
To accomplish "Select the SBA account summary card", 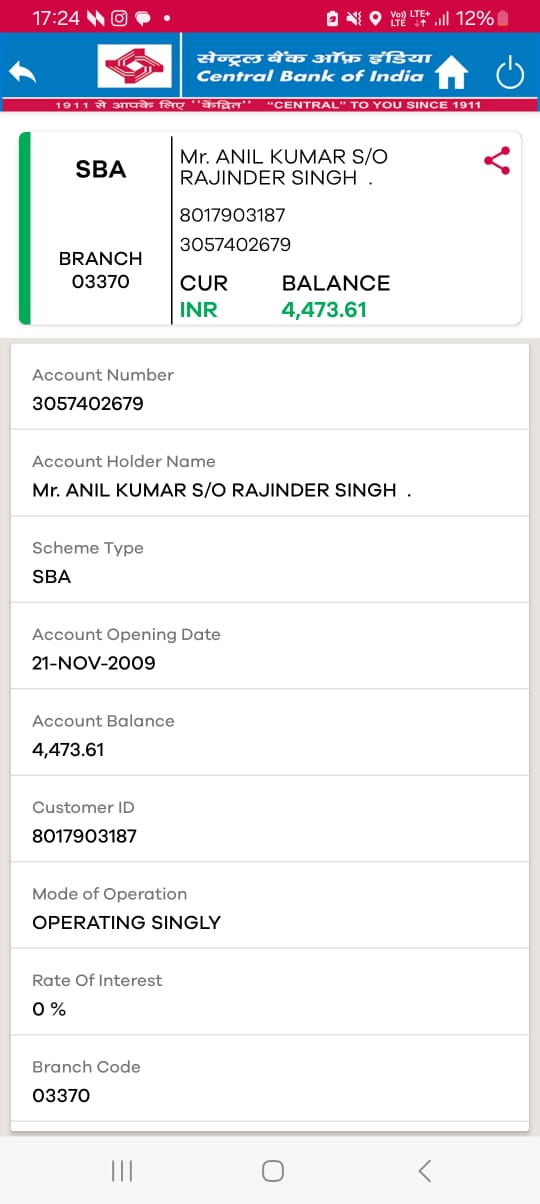I will pyautogui.click(x=270, y=228).
